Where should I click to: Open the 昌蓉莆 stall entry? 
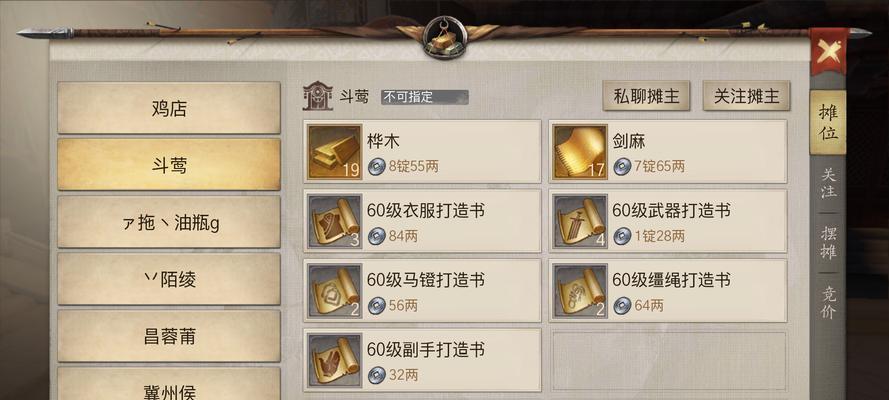click(x=169, y=336)
